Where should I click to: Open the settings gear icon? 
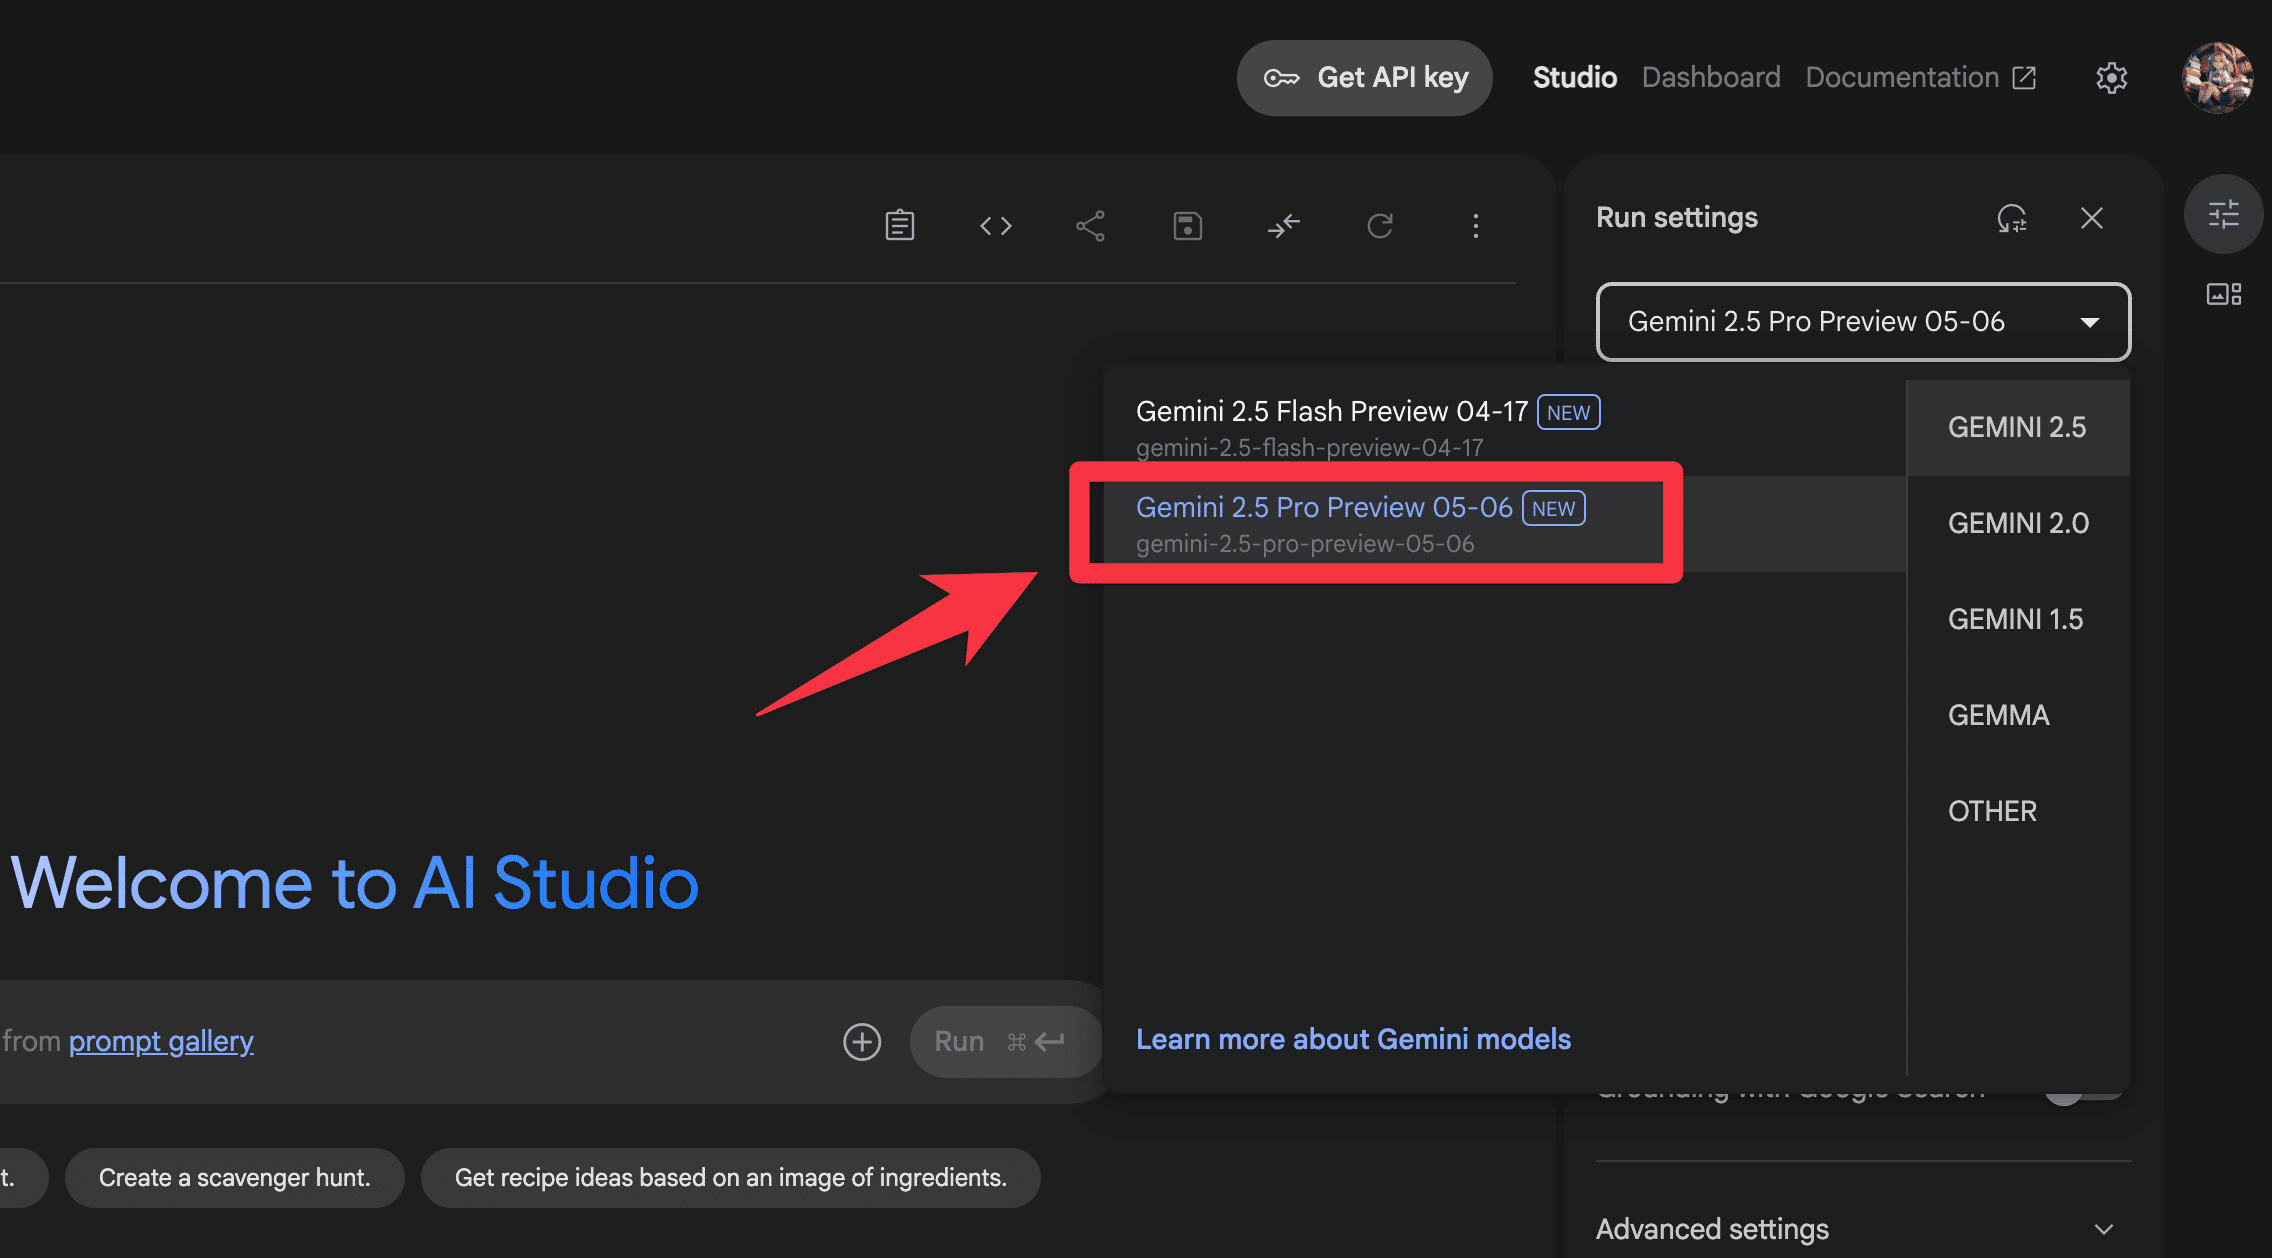click(2111, 78)
